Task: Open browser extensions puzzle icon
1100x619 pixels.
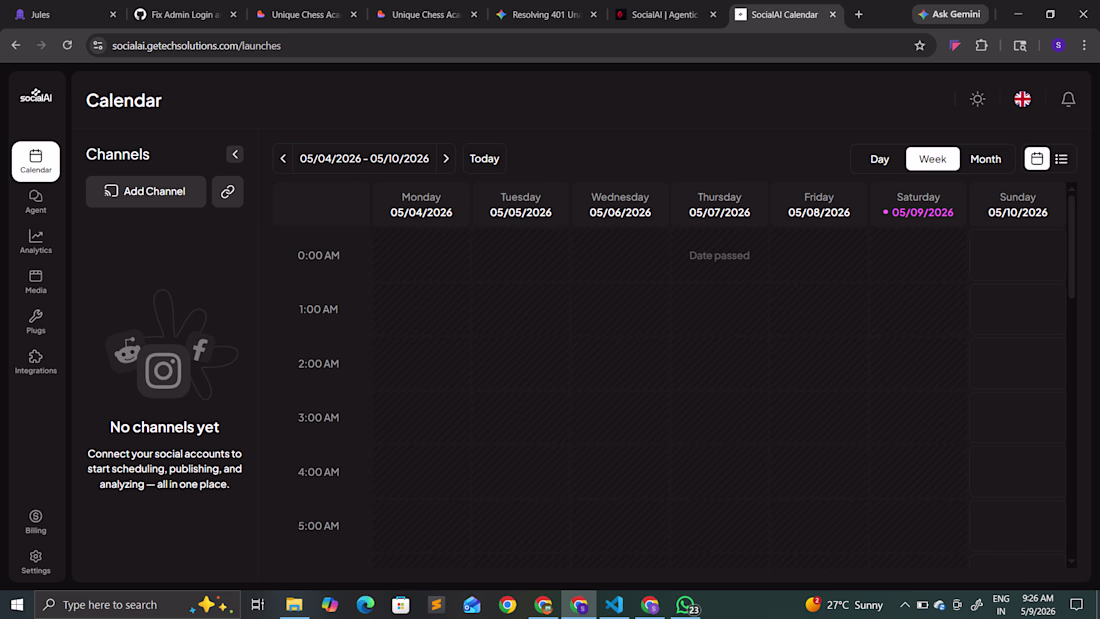Action: tap(981, 46)
